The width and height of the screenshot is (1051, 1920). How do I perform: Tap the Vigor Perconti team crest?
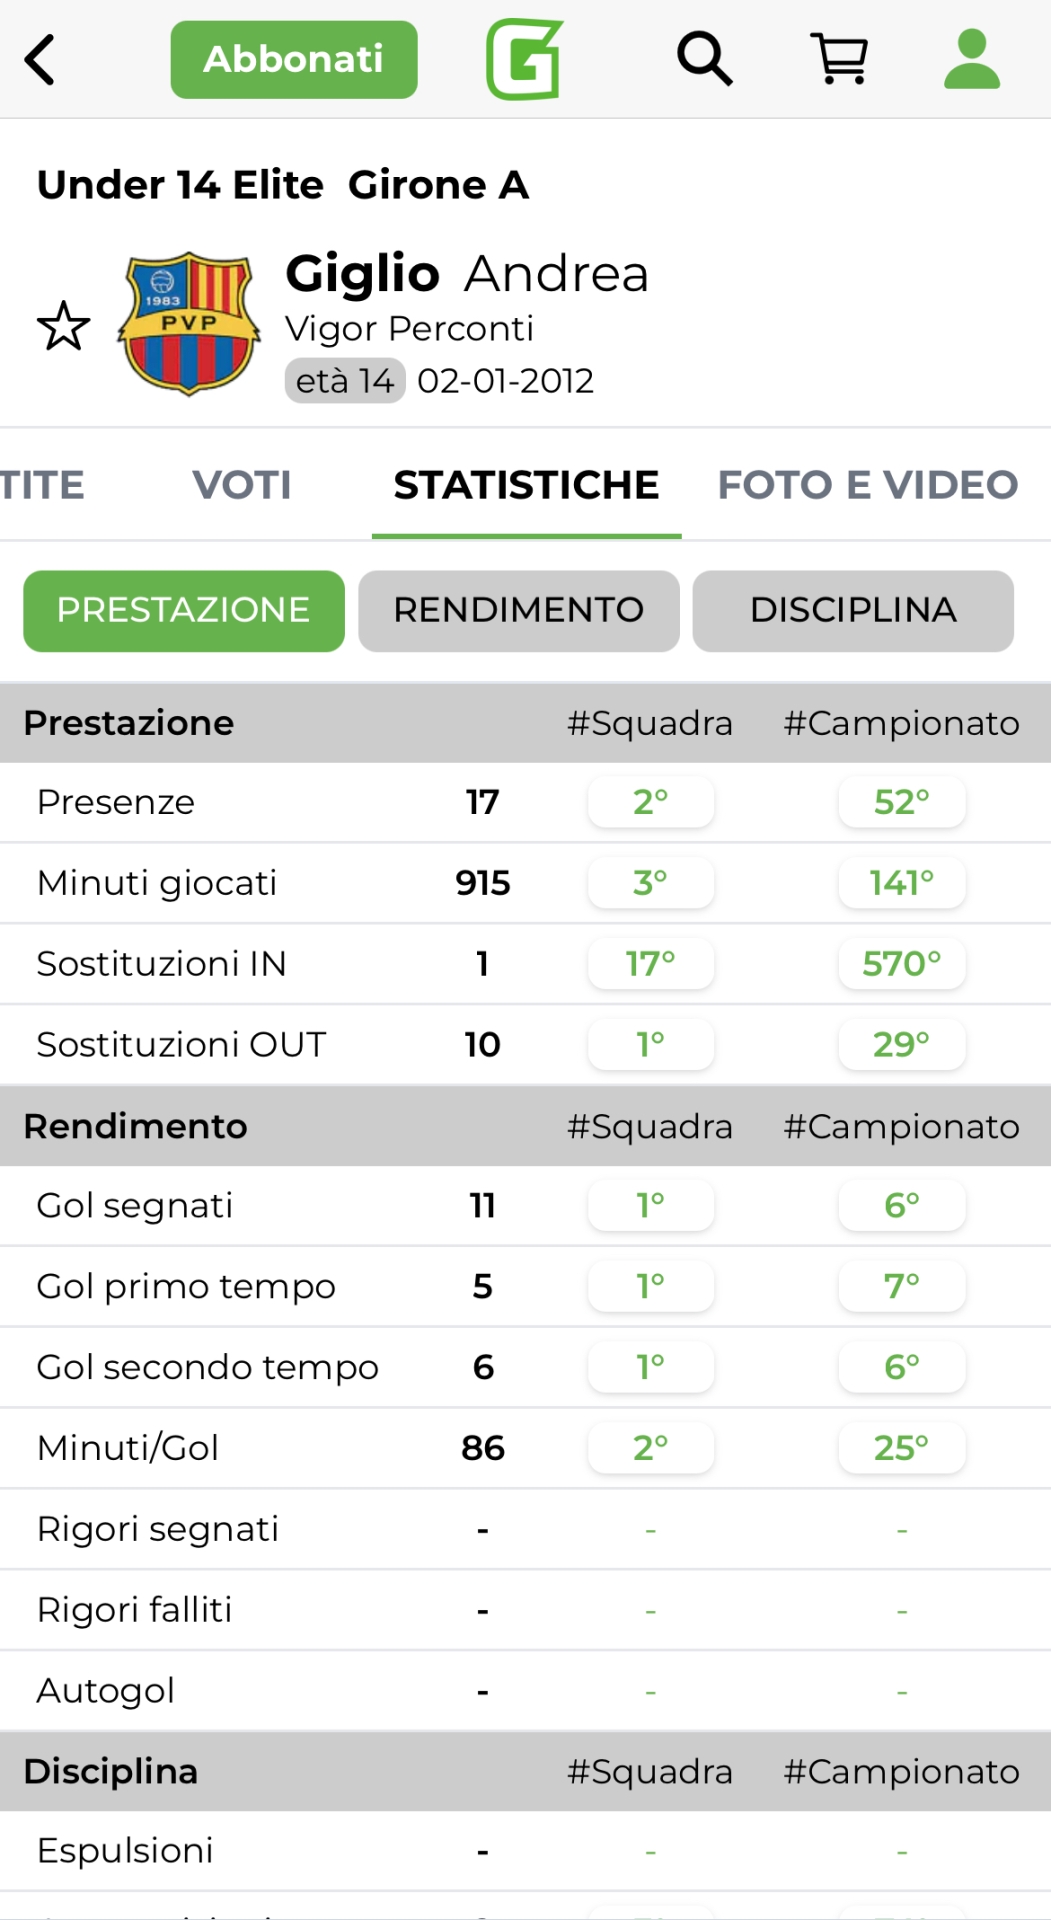pyautogui.click(x=189, y=322)
